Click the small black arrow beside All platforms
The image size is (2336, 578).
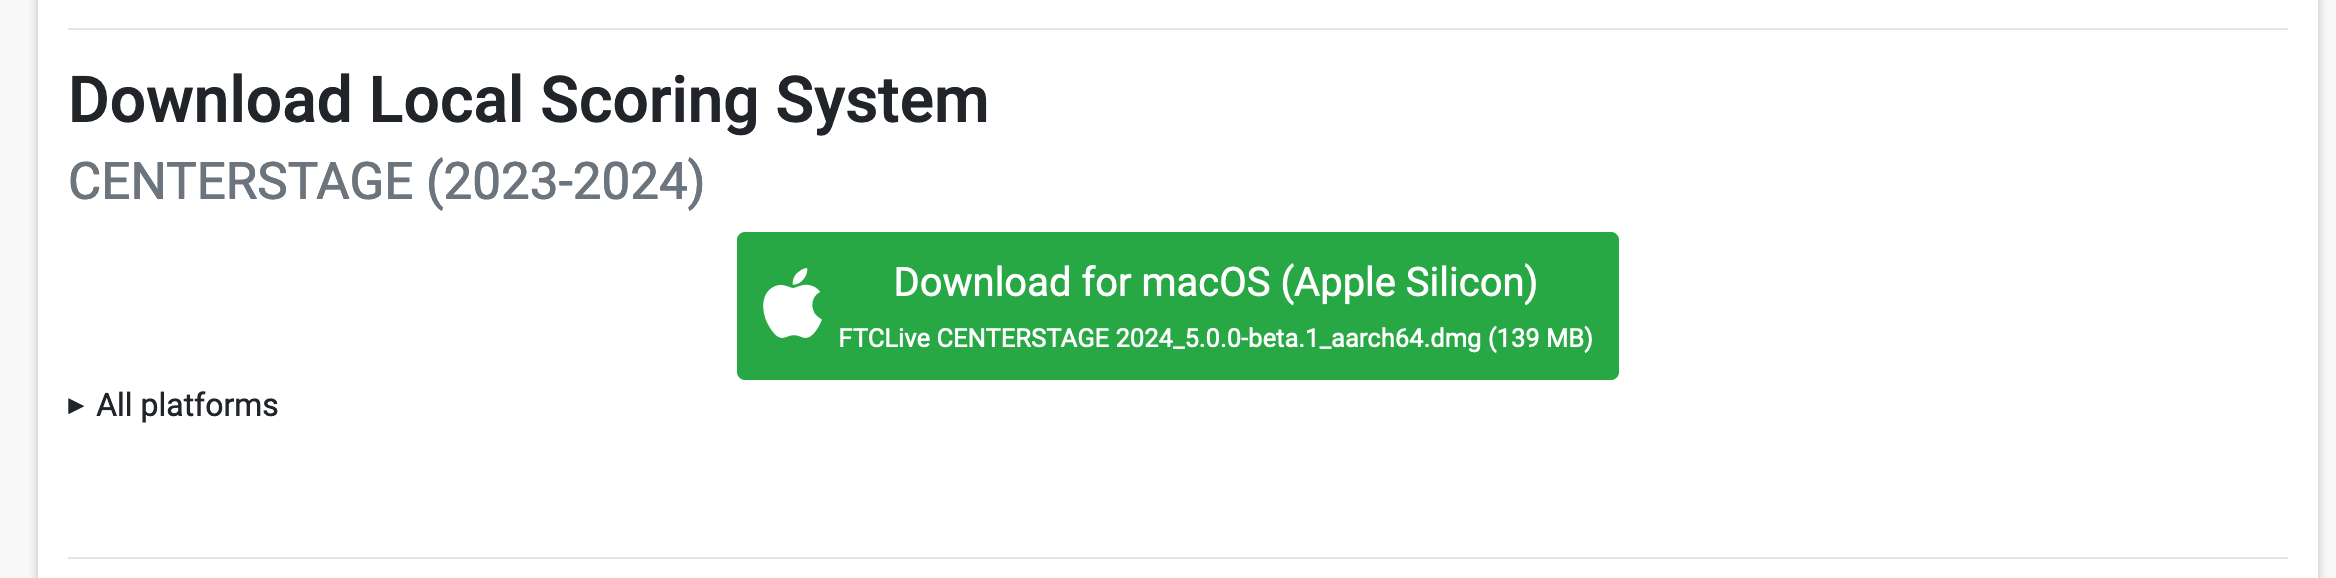pyautogui.click(x=76, y=405)
